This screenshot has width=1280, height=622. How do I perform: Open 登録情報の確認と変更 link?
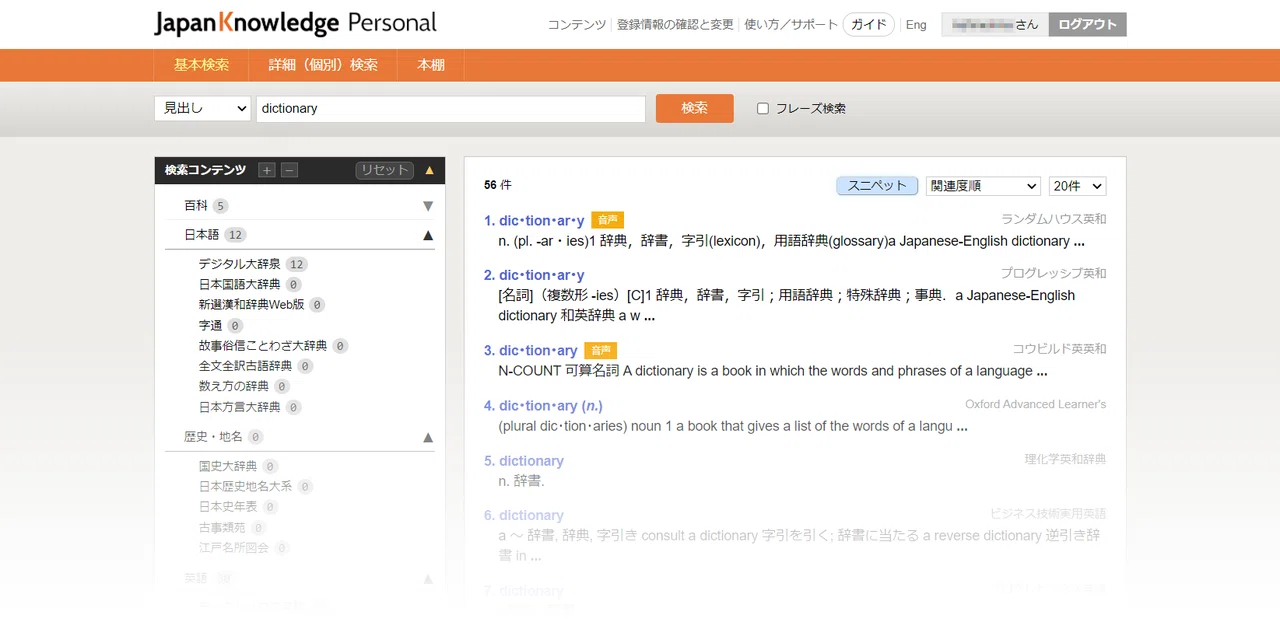tap(675, 25)
